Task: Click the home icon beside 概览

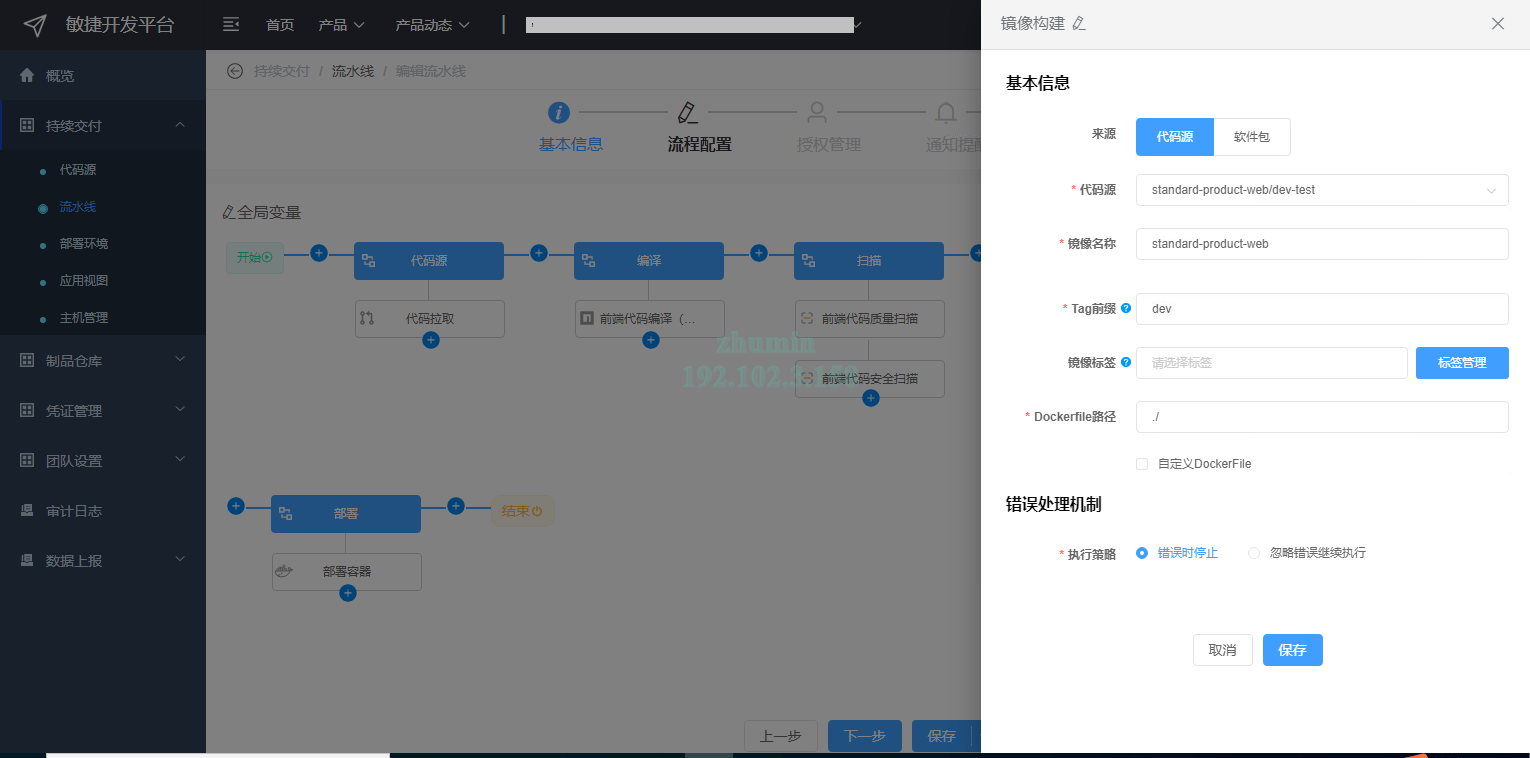Action: 27,75
